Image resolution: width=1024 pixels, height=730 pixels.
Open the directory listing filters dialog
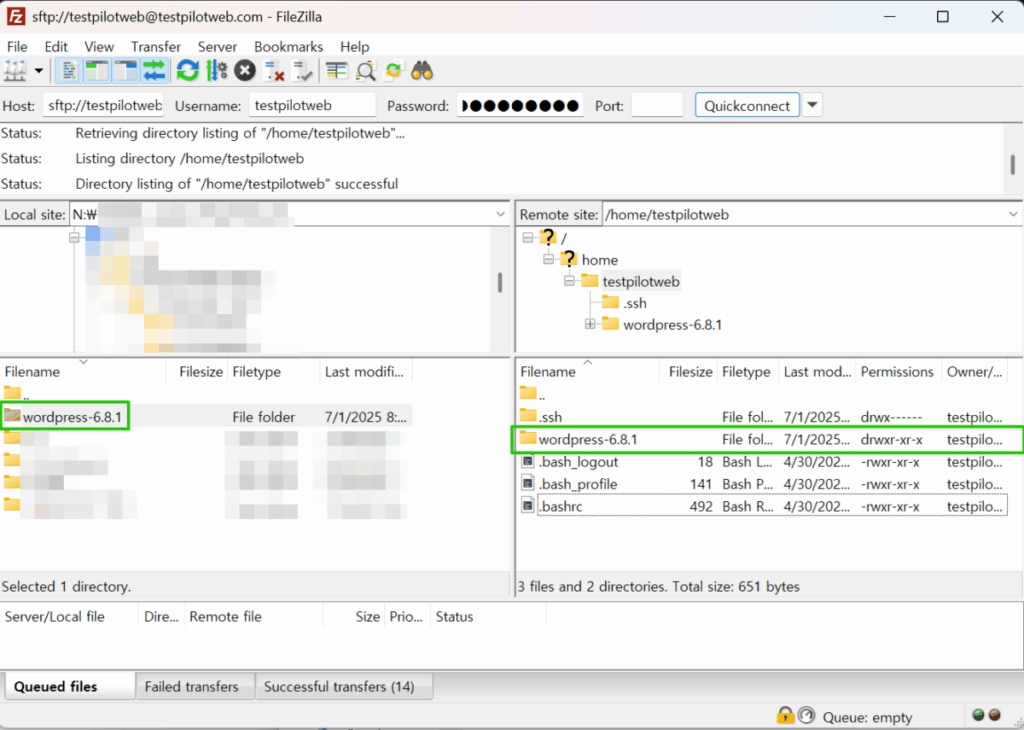(337, 71)
